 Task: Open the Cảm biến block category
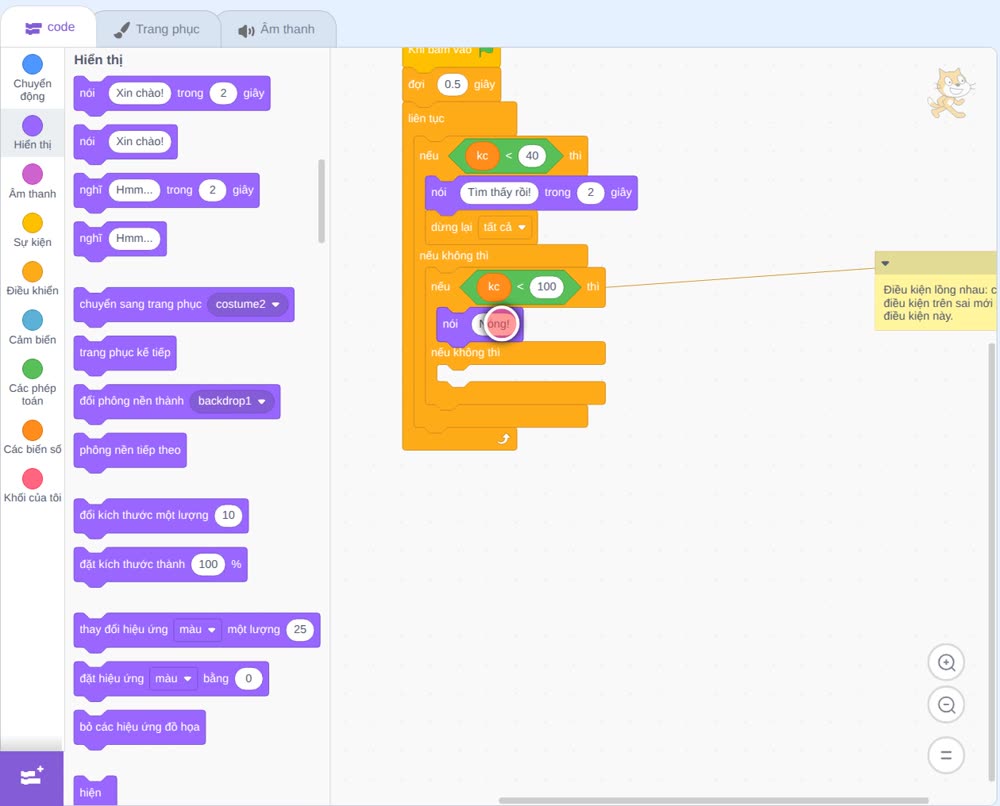33,328
